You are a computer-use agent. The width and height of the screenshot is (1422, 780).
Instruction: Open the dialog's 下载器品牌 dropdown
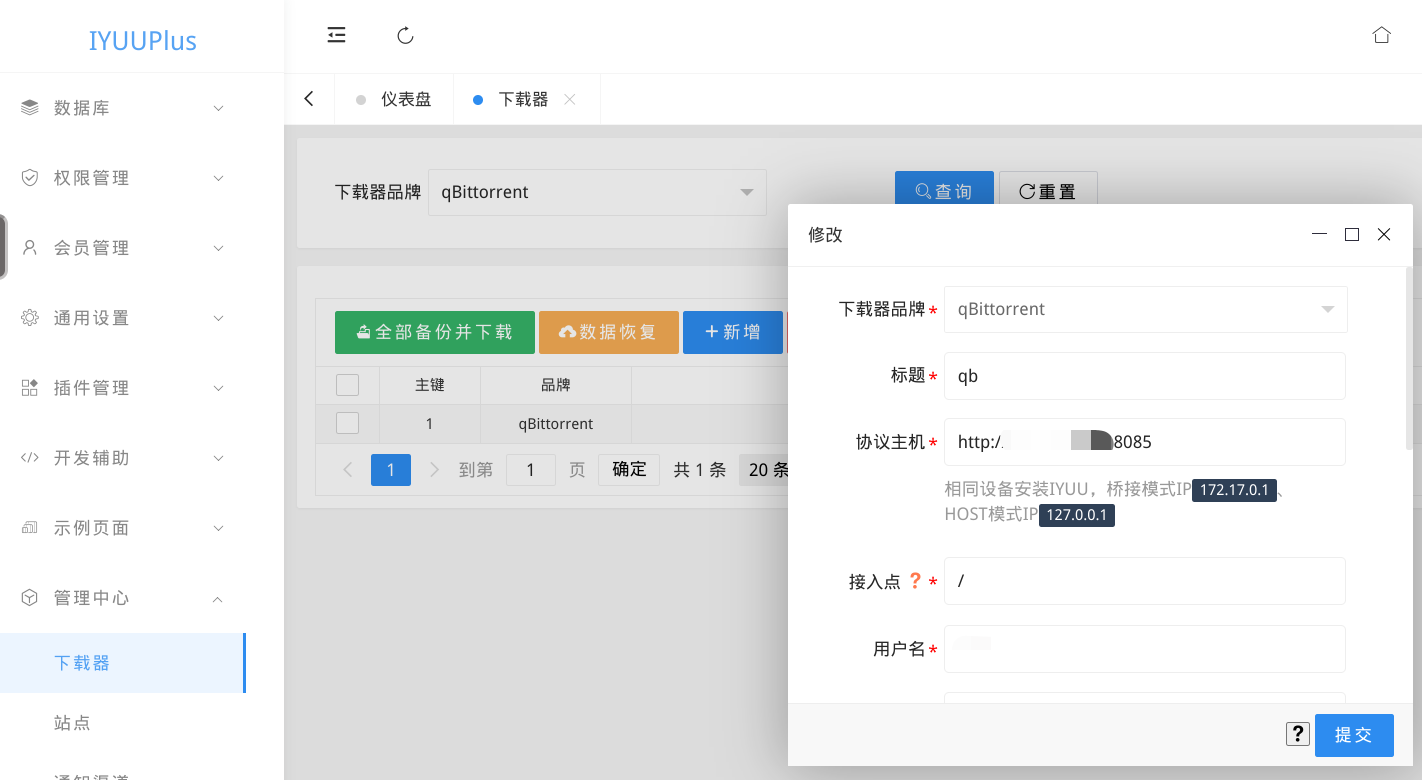click(1146, 309)
